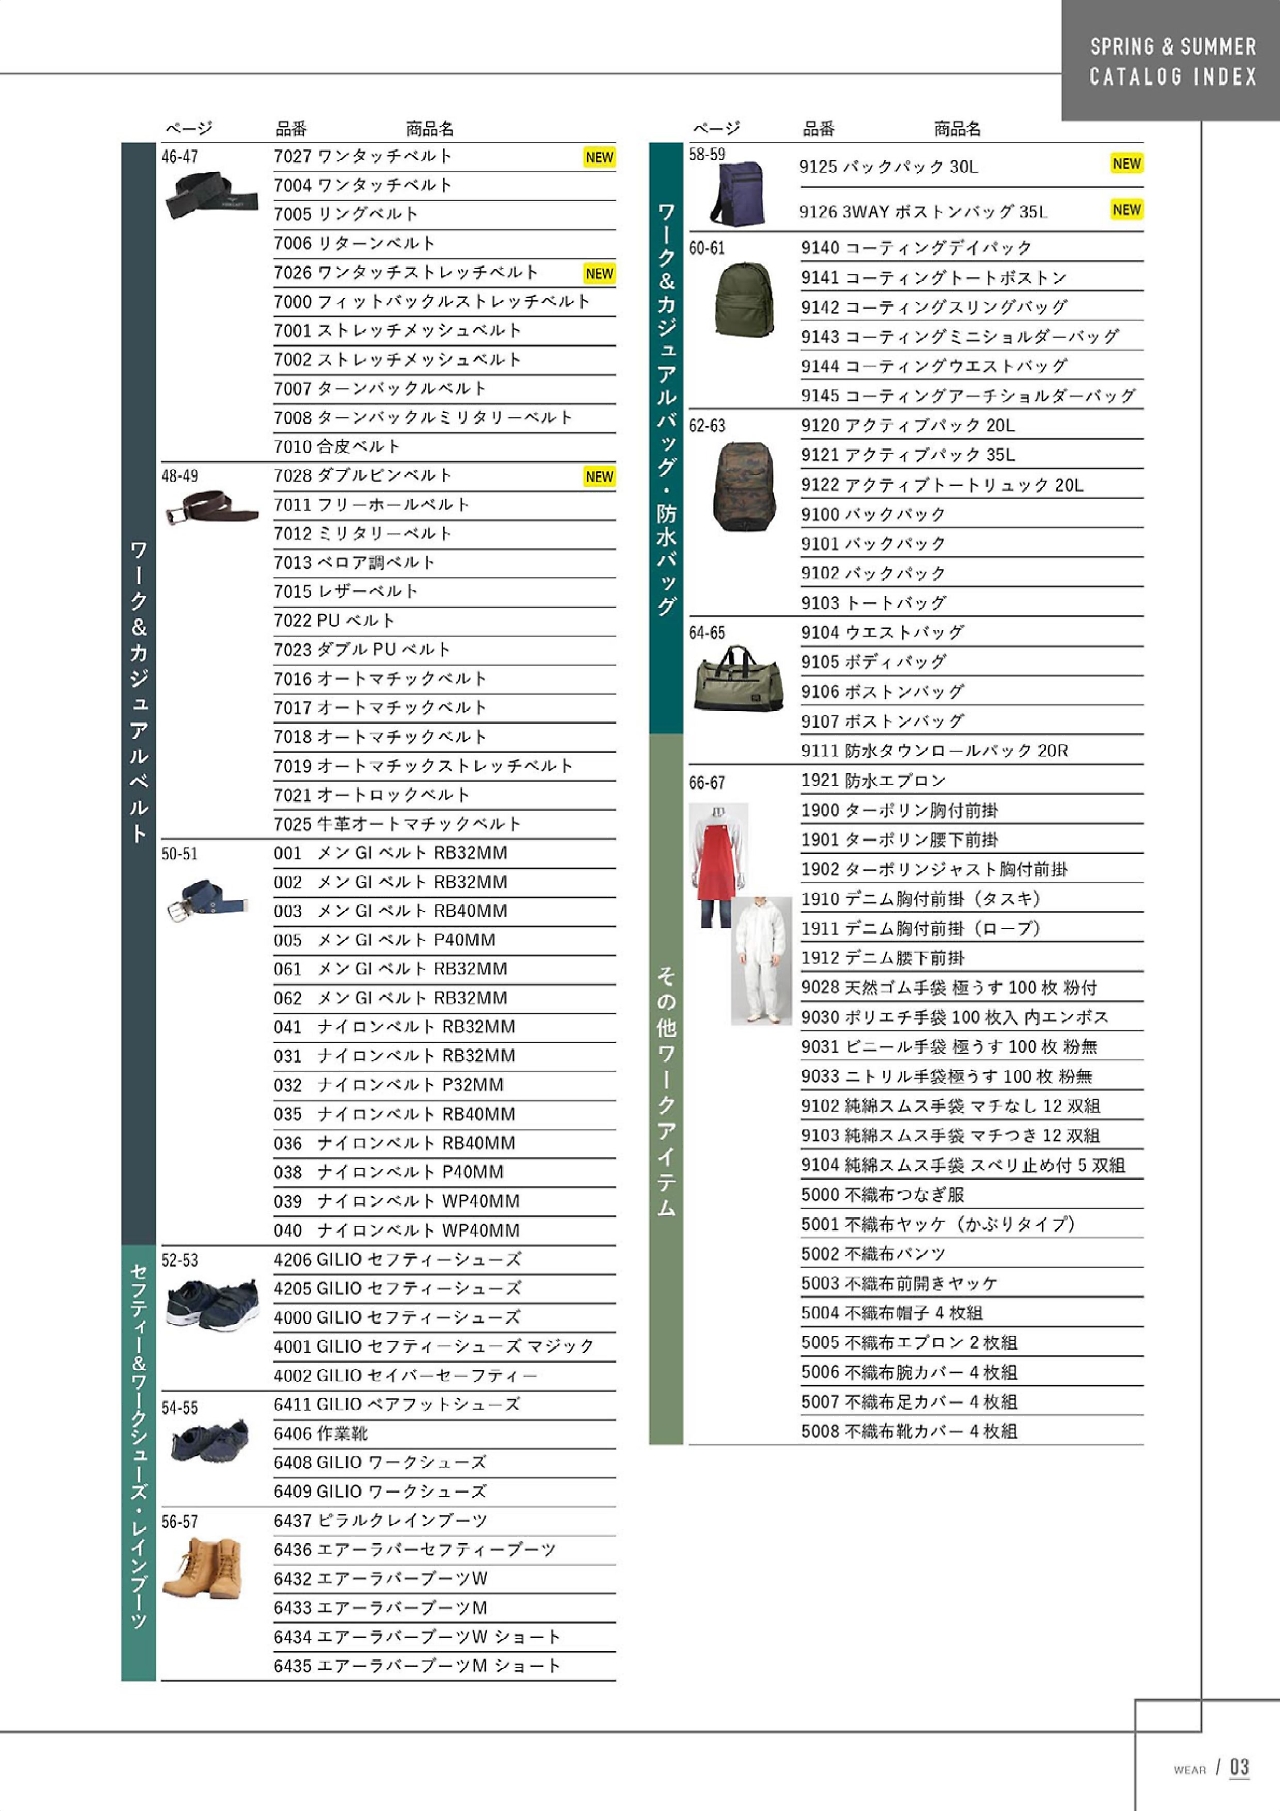Image resolution: width=1280 pixels, height=1811 pixels.
Task: Click the black belt thumbnail for pages 46-47
Action: pos(211,195)
